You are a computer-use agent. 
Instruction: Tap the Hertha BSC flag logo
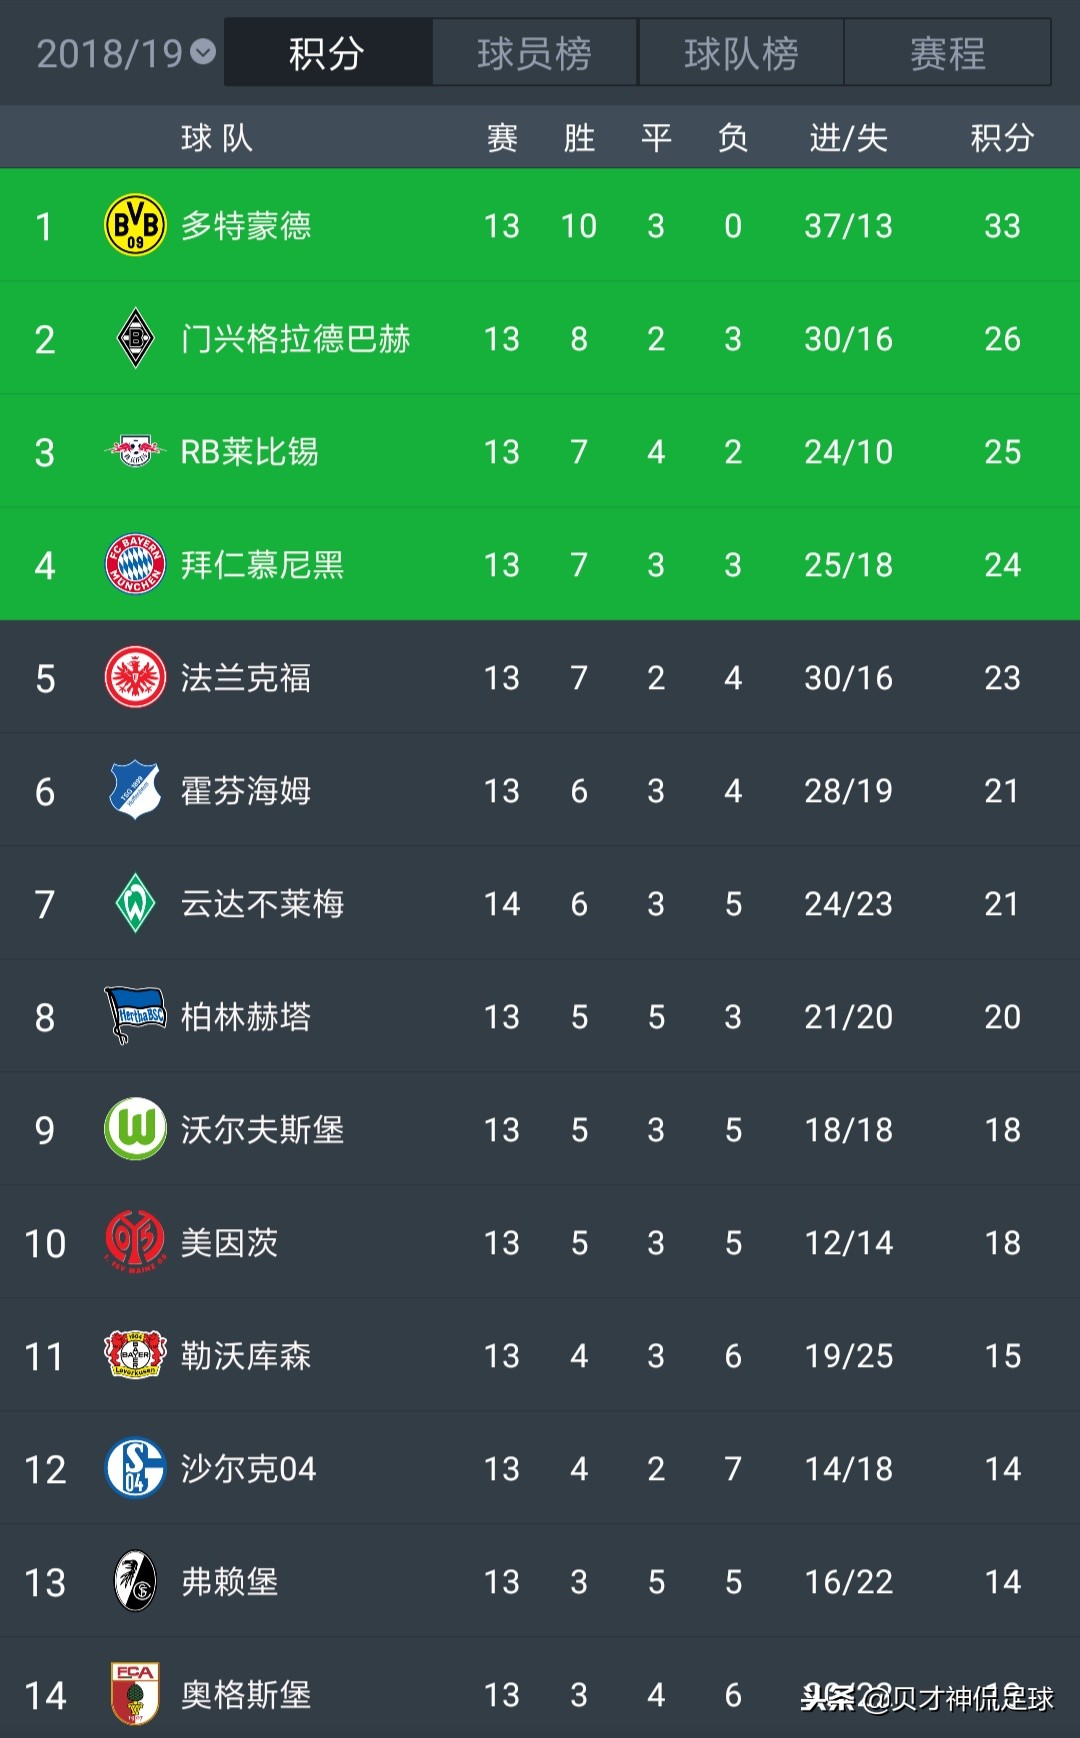(x=135, y=1016)
